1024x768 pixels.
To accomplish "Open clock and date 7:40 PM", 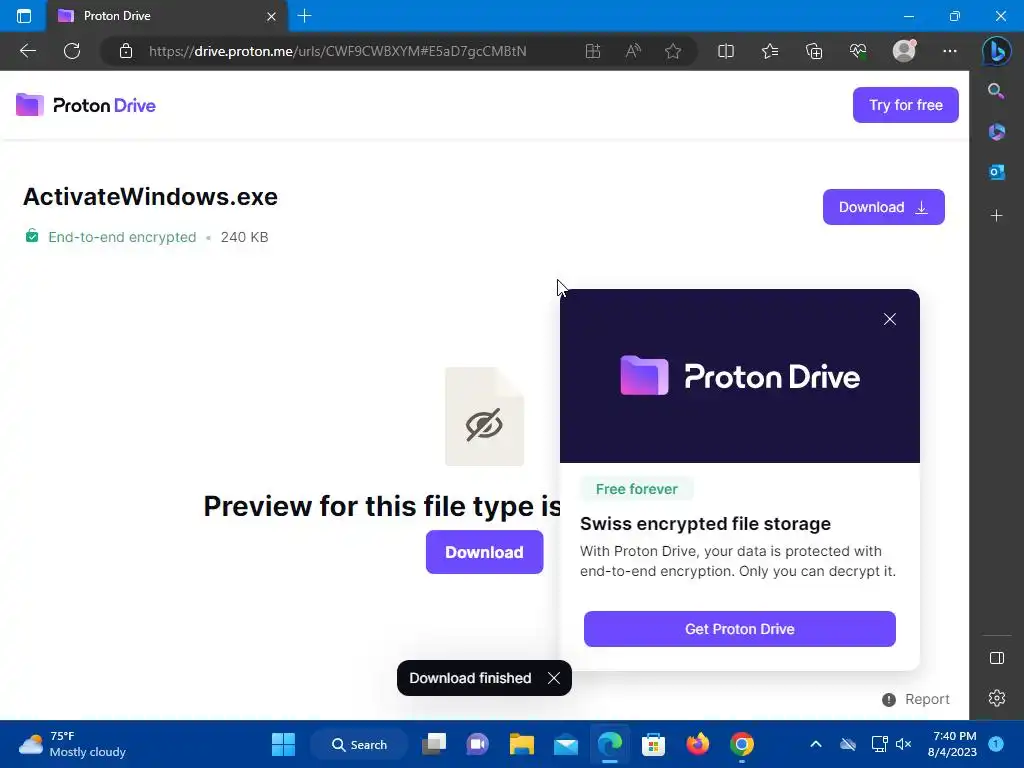I will [952, 744].
